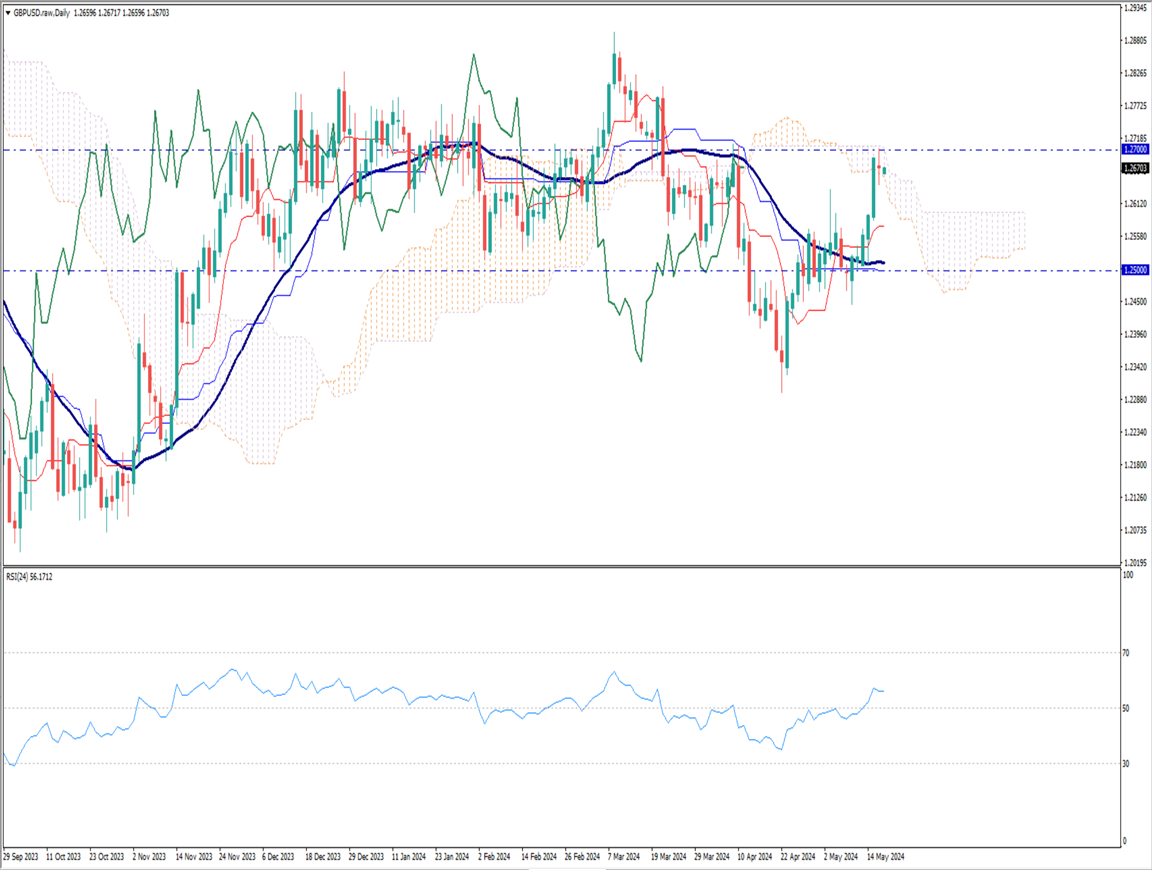Select the 1.25000 blue price tag
1152x870 pixels.
(1134, 270)
